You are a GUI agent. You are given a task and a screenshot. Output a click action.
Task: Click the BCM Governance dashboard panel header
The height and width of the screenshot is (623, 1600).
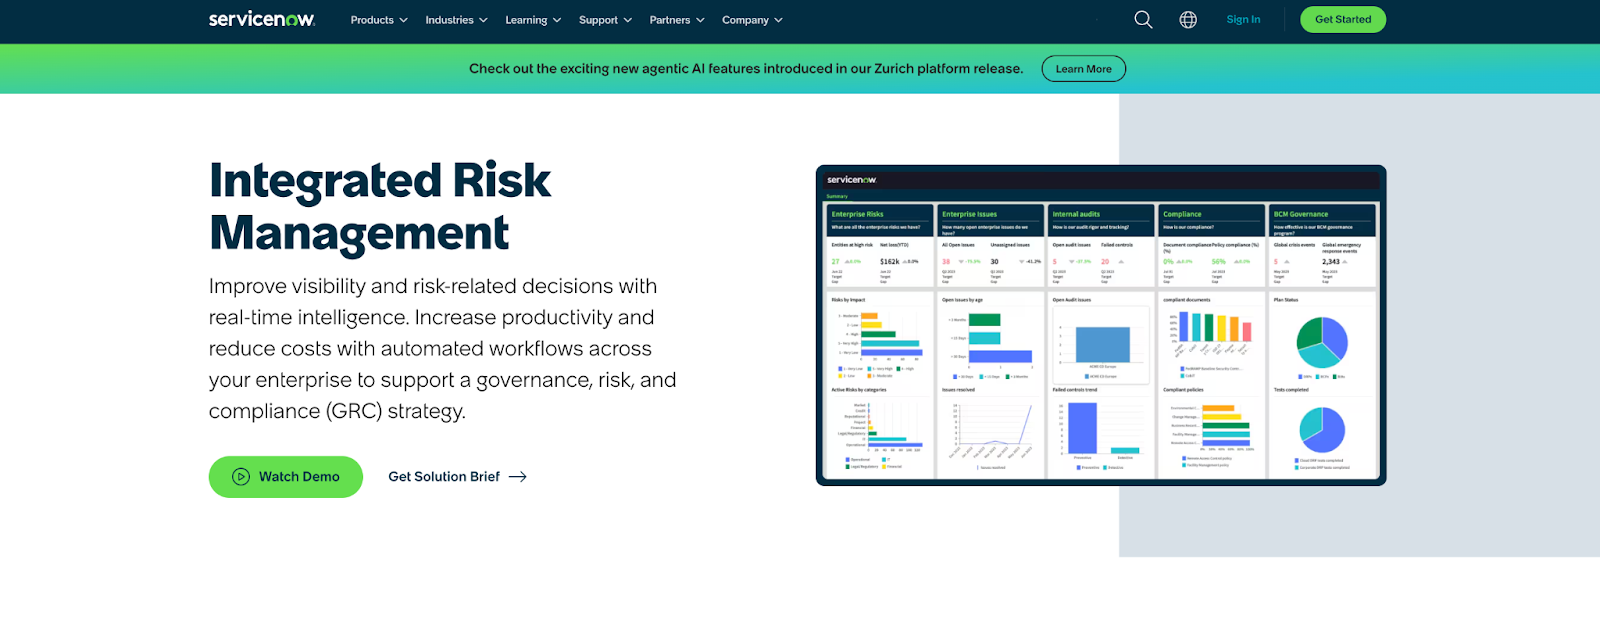pos(1322,214)
